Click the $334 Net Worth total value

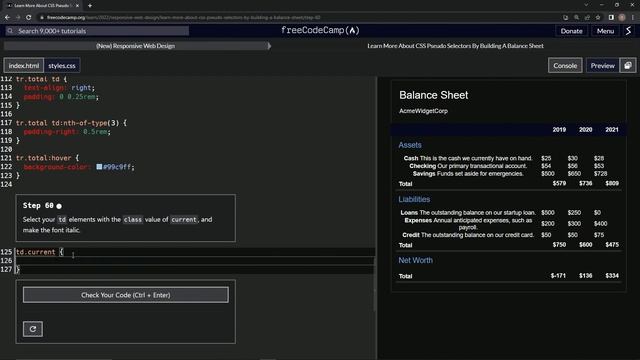tap(612, 276)
